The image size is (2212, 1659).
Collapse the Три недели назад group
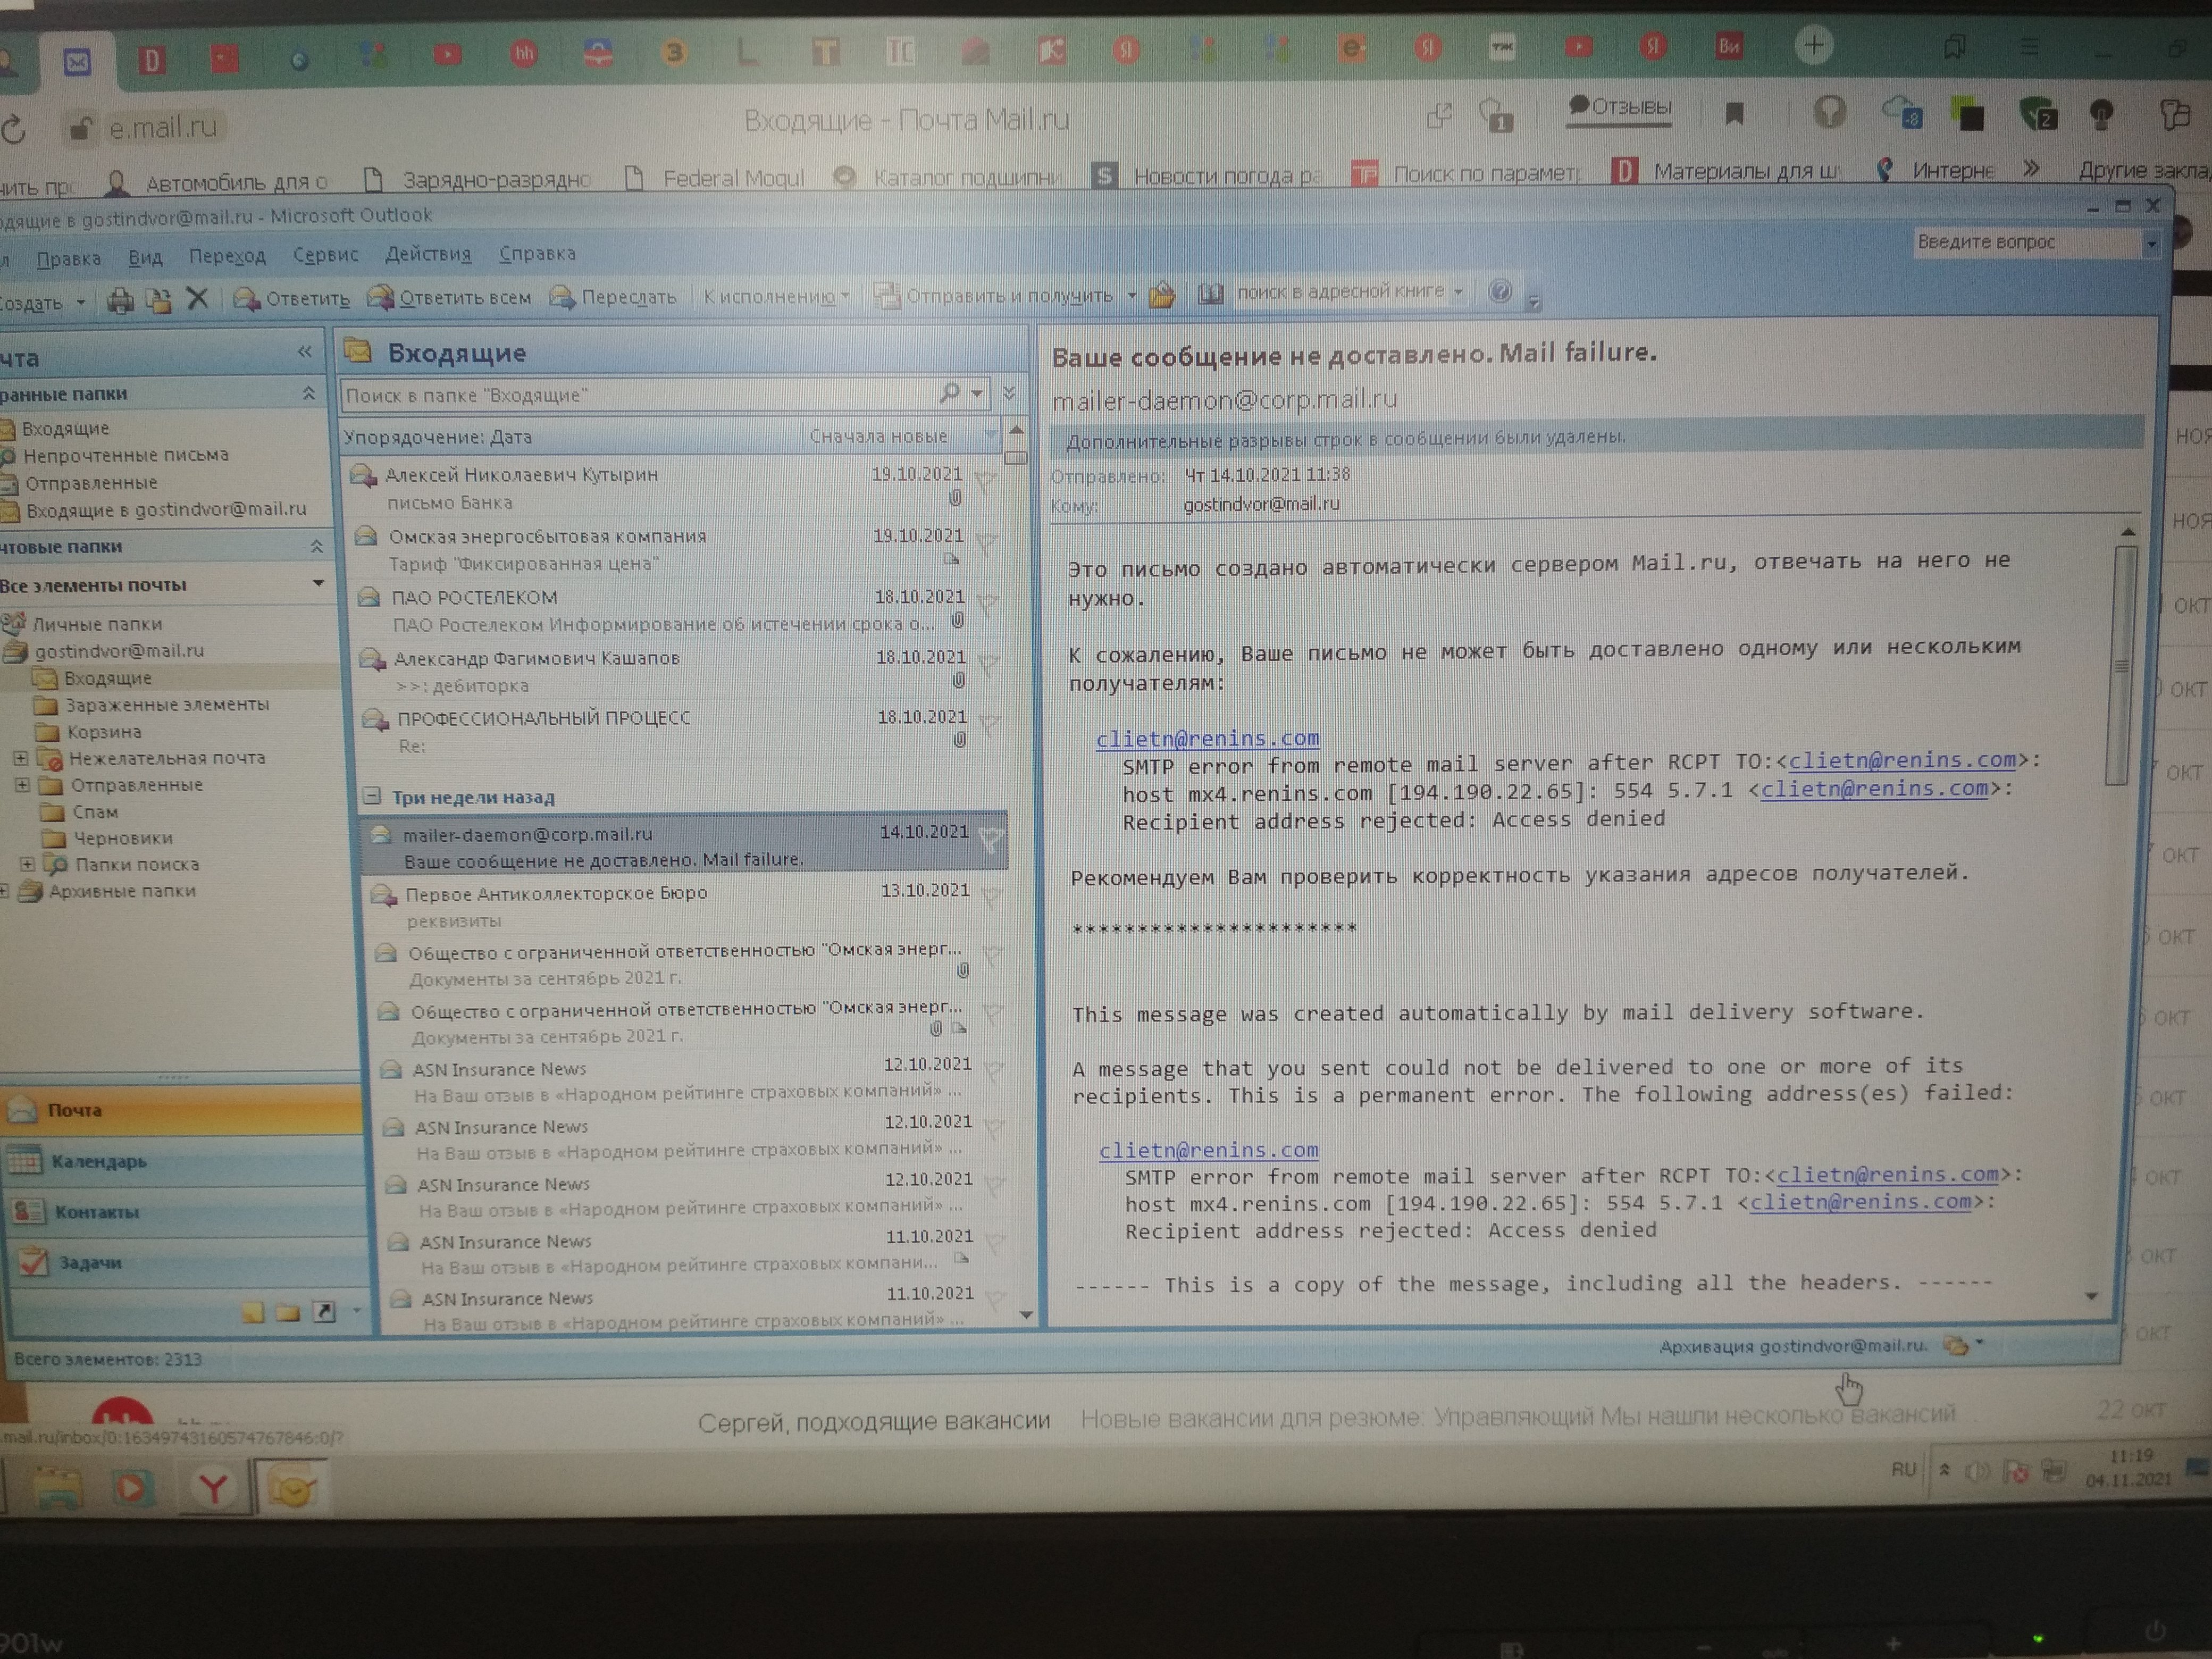coord(372,796)
